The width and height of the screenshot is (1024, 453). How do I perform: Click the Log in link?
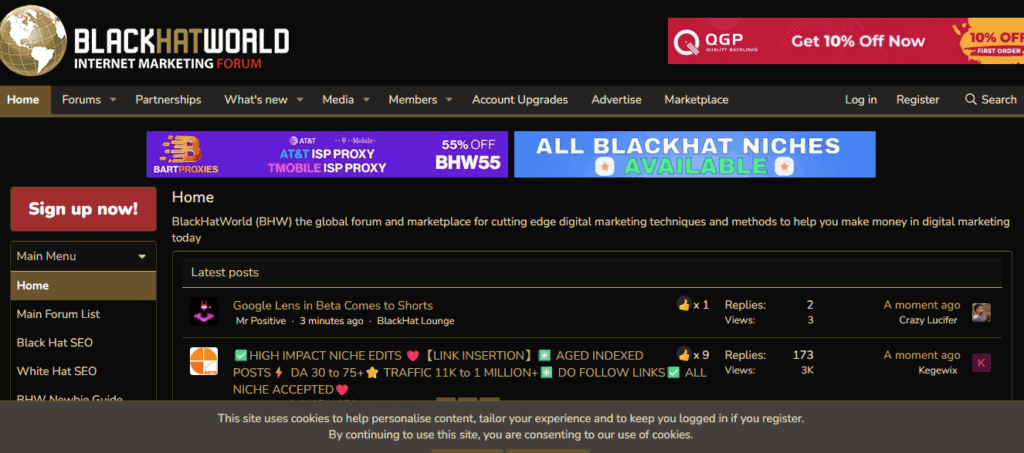pyautogui.click(x=861, y=100)
